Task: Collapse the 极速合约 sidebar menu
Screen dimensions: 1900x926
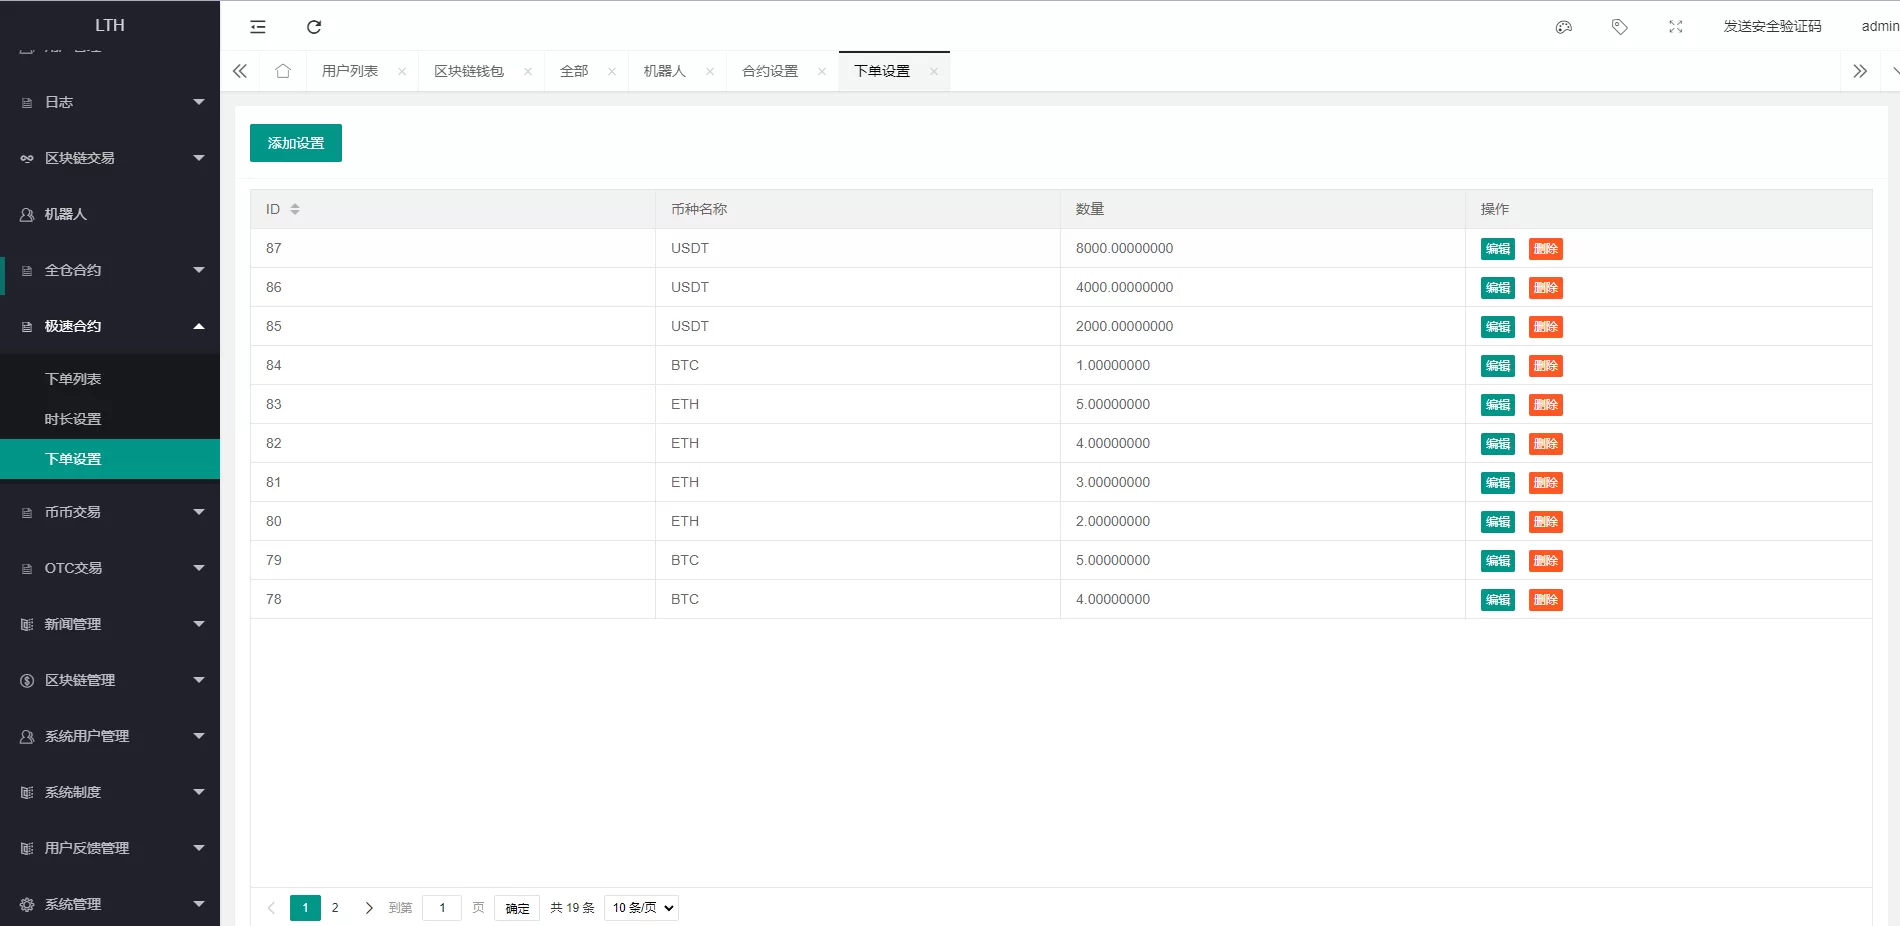Action: [110, 326]
